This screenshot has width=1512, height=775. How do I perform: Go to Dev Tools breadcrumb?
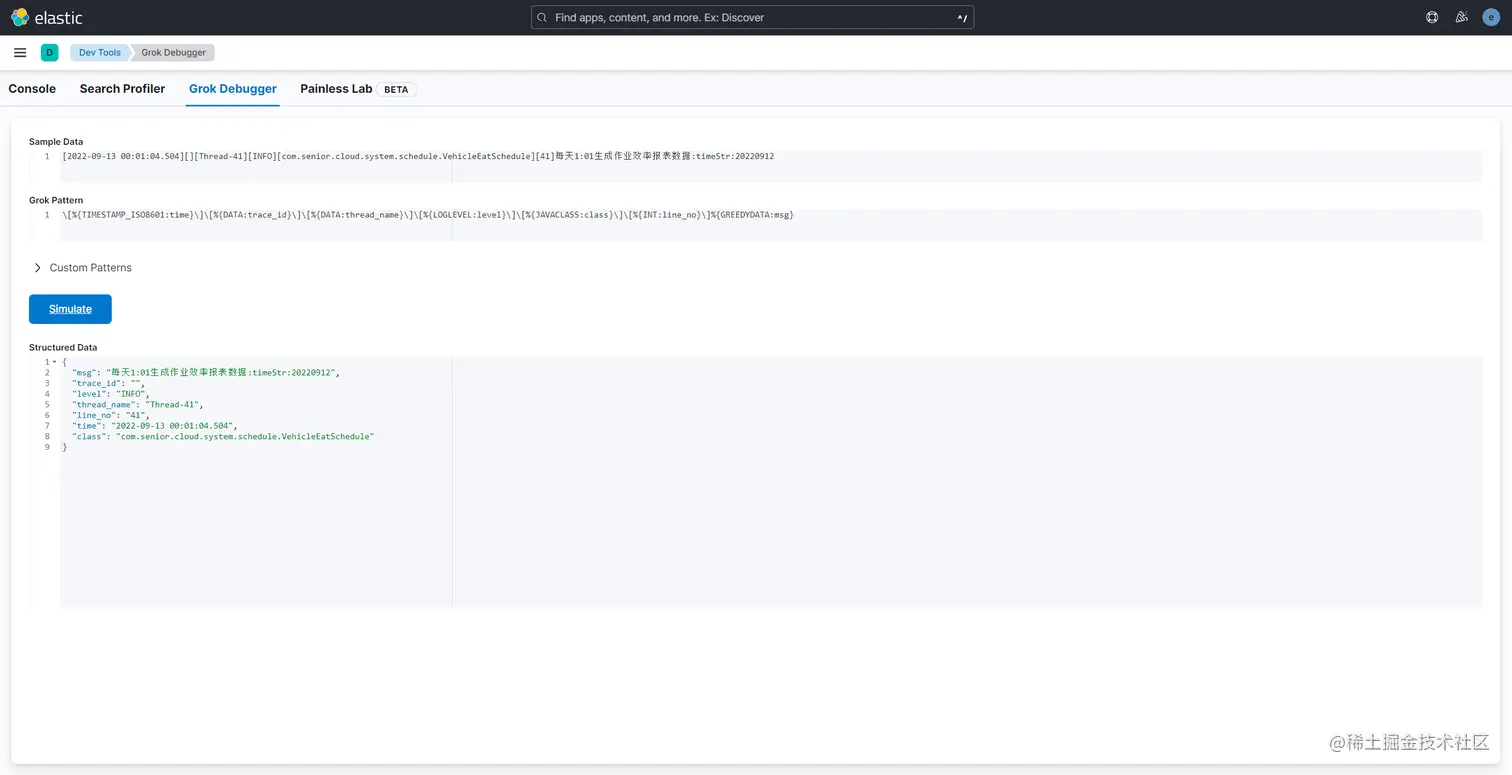(x=100, y=53)
